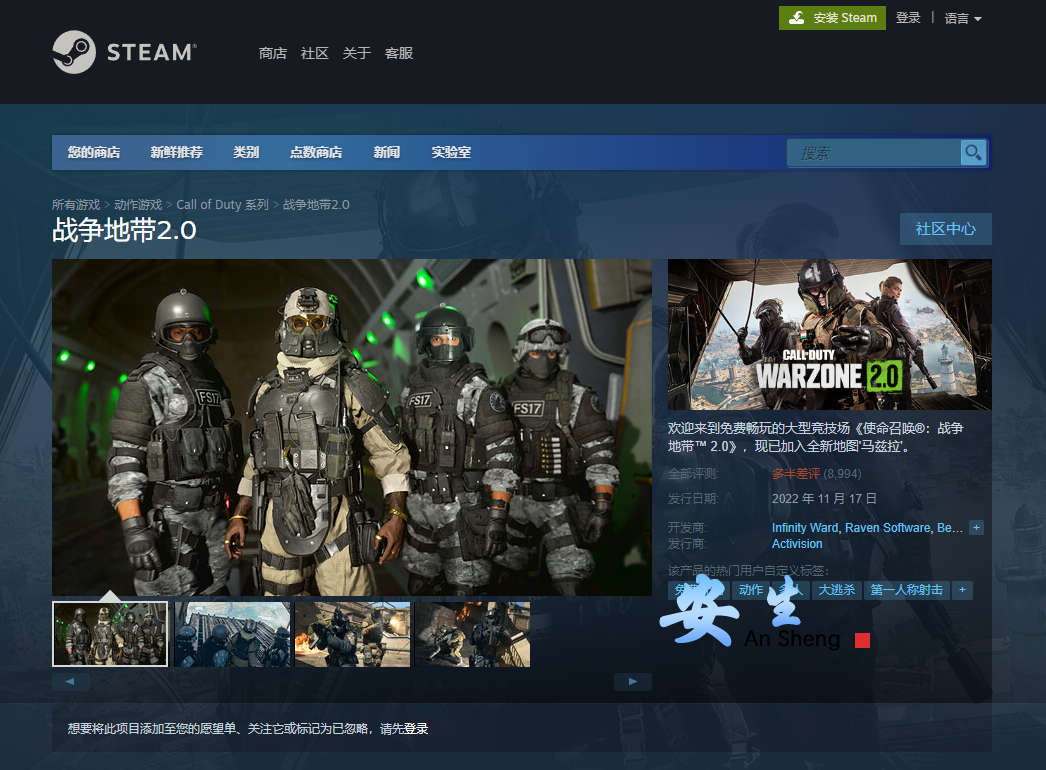Screen dimensions: 1046x770
Task: Click the 大逃杀 tag
Action: click(x=837, y=590)
